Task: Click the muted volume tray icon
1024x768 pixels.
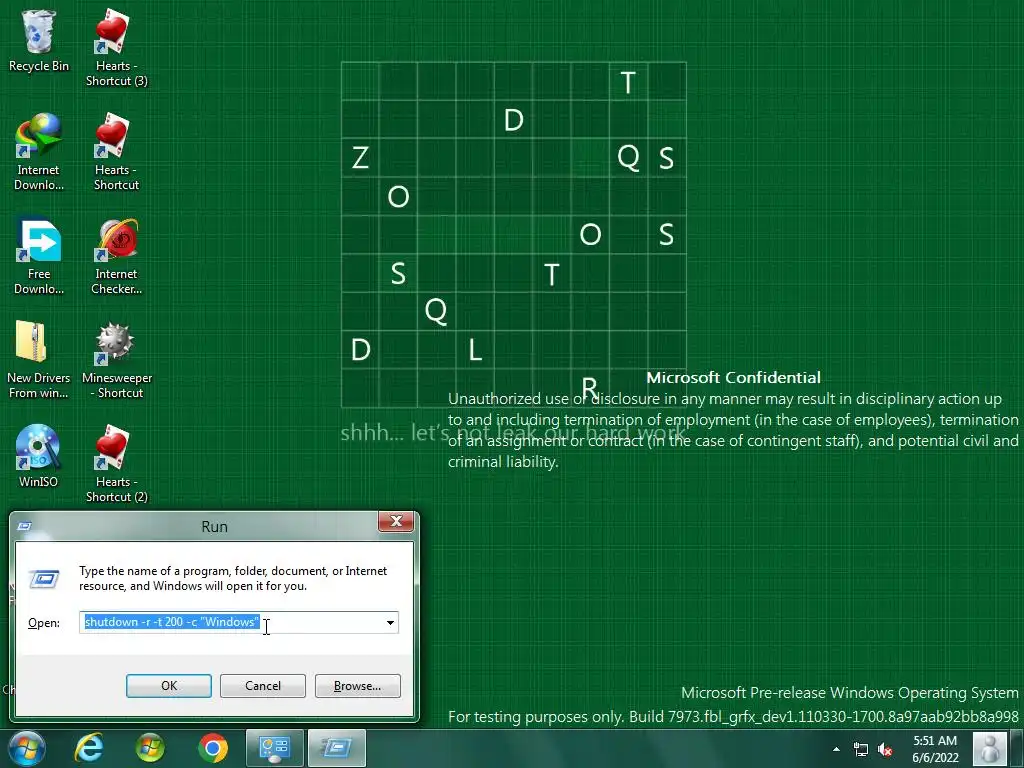Action: tap(885, 750)
